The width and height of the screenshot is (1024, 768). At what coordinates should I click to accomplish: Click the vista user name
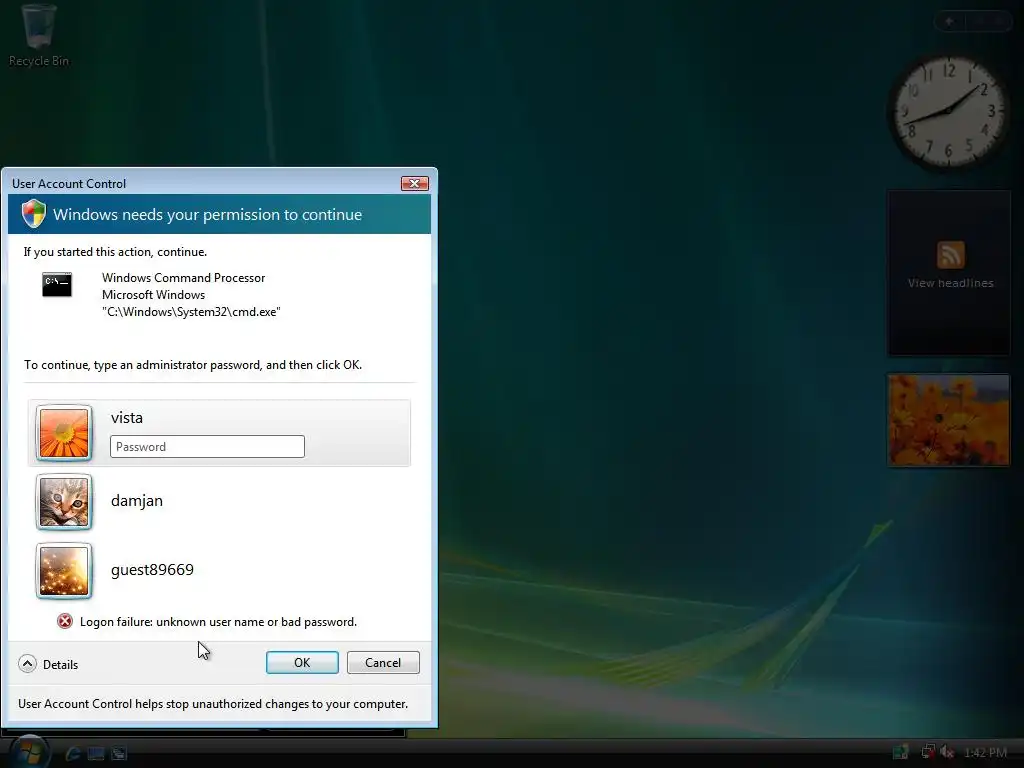(x=127, y=418)
